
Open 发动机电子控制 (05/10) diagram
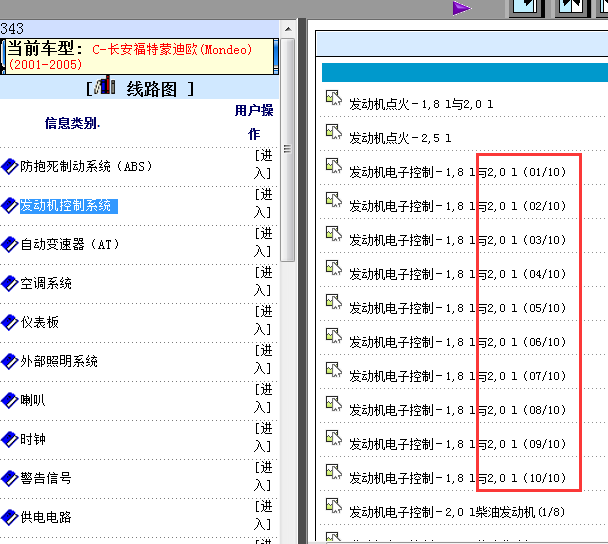[458, 308]
